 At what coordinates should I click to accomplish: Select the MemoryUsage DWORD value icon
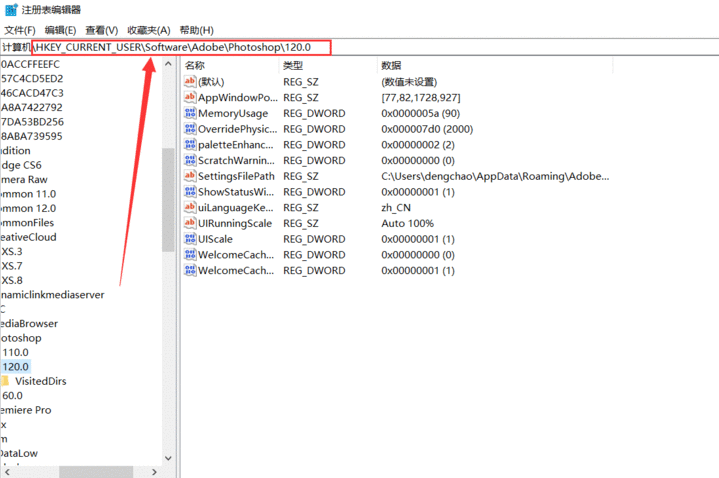click(190, 114)
